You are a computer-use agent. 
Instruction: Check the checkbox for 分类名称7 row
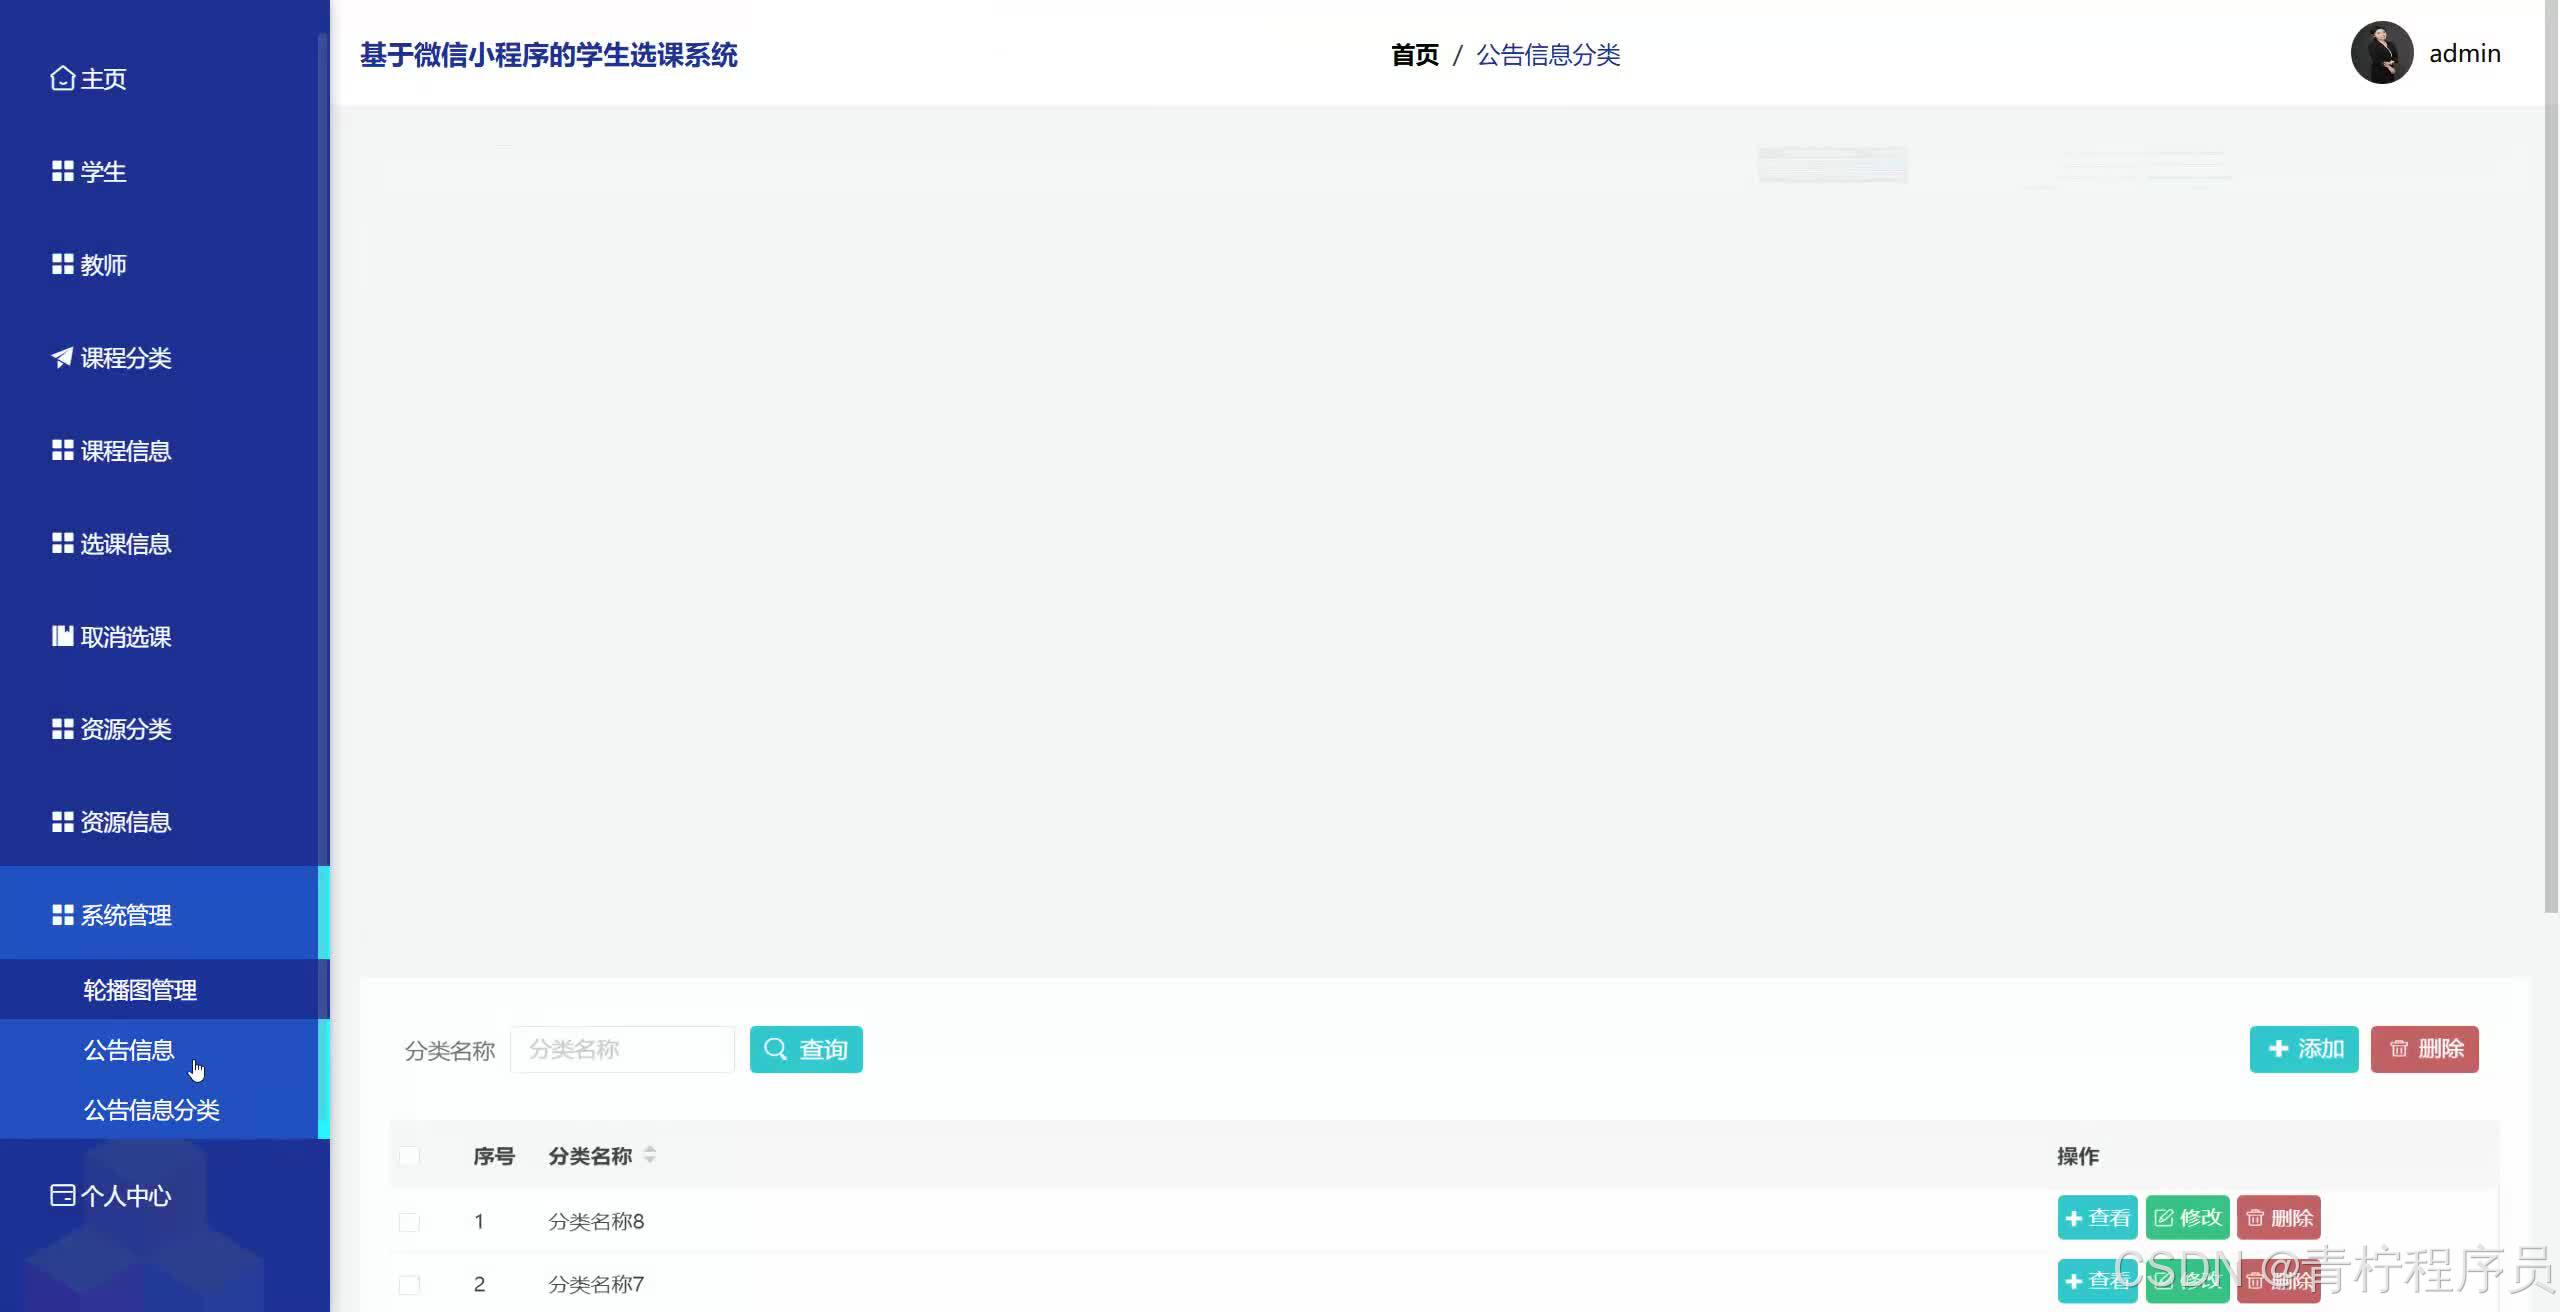click(409, 1283)
